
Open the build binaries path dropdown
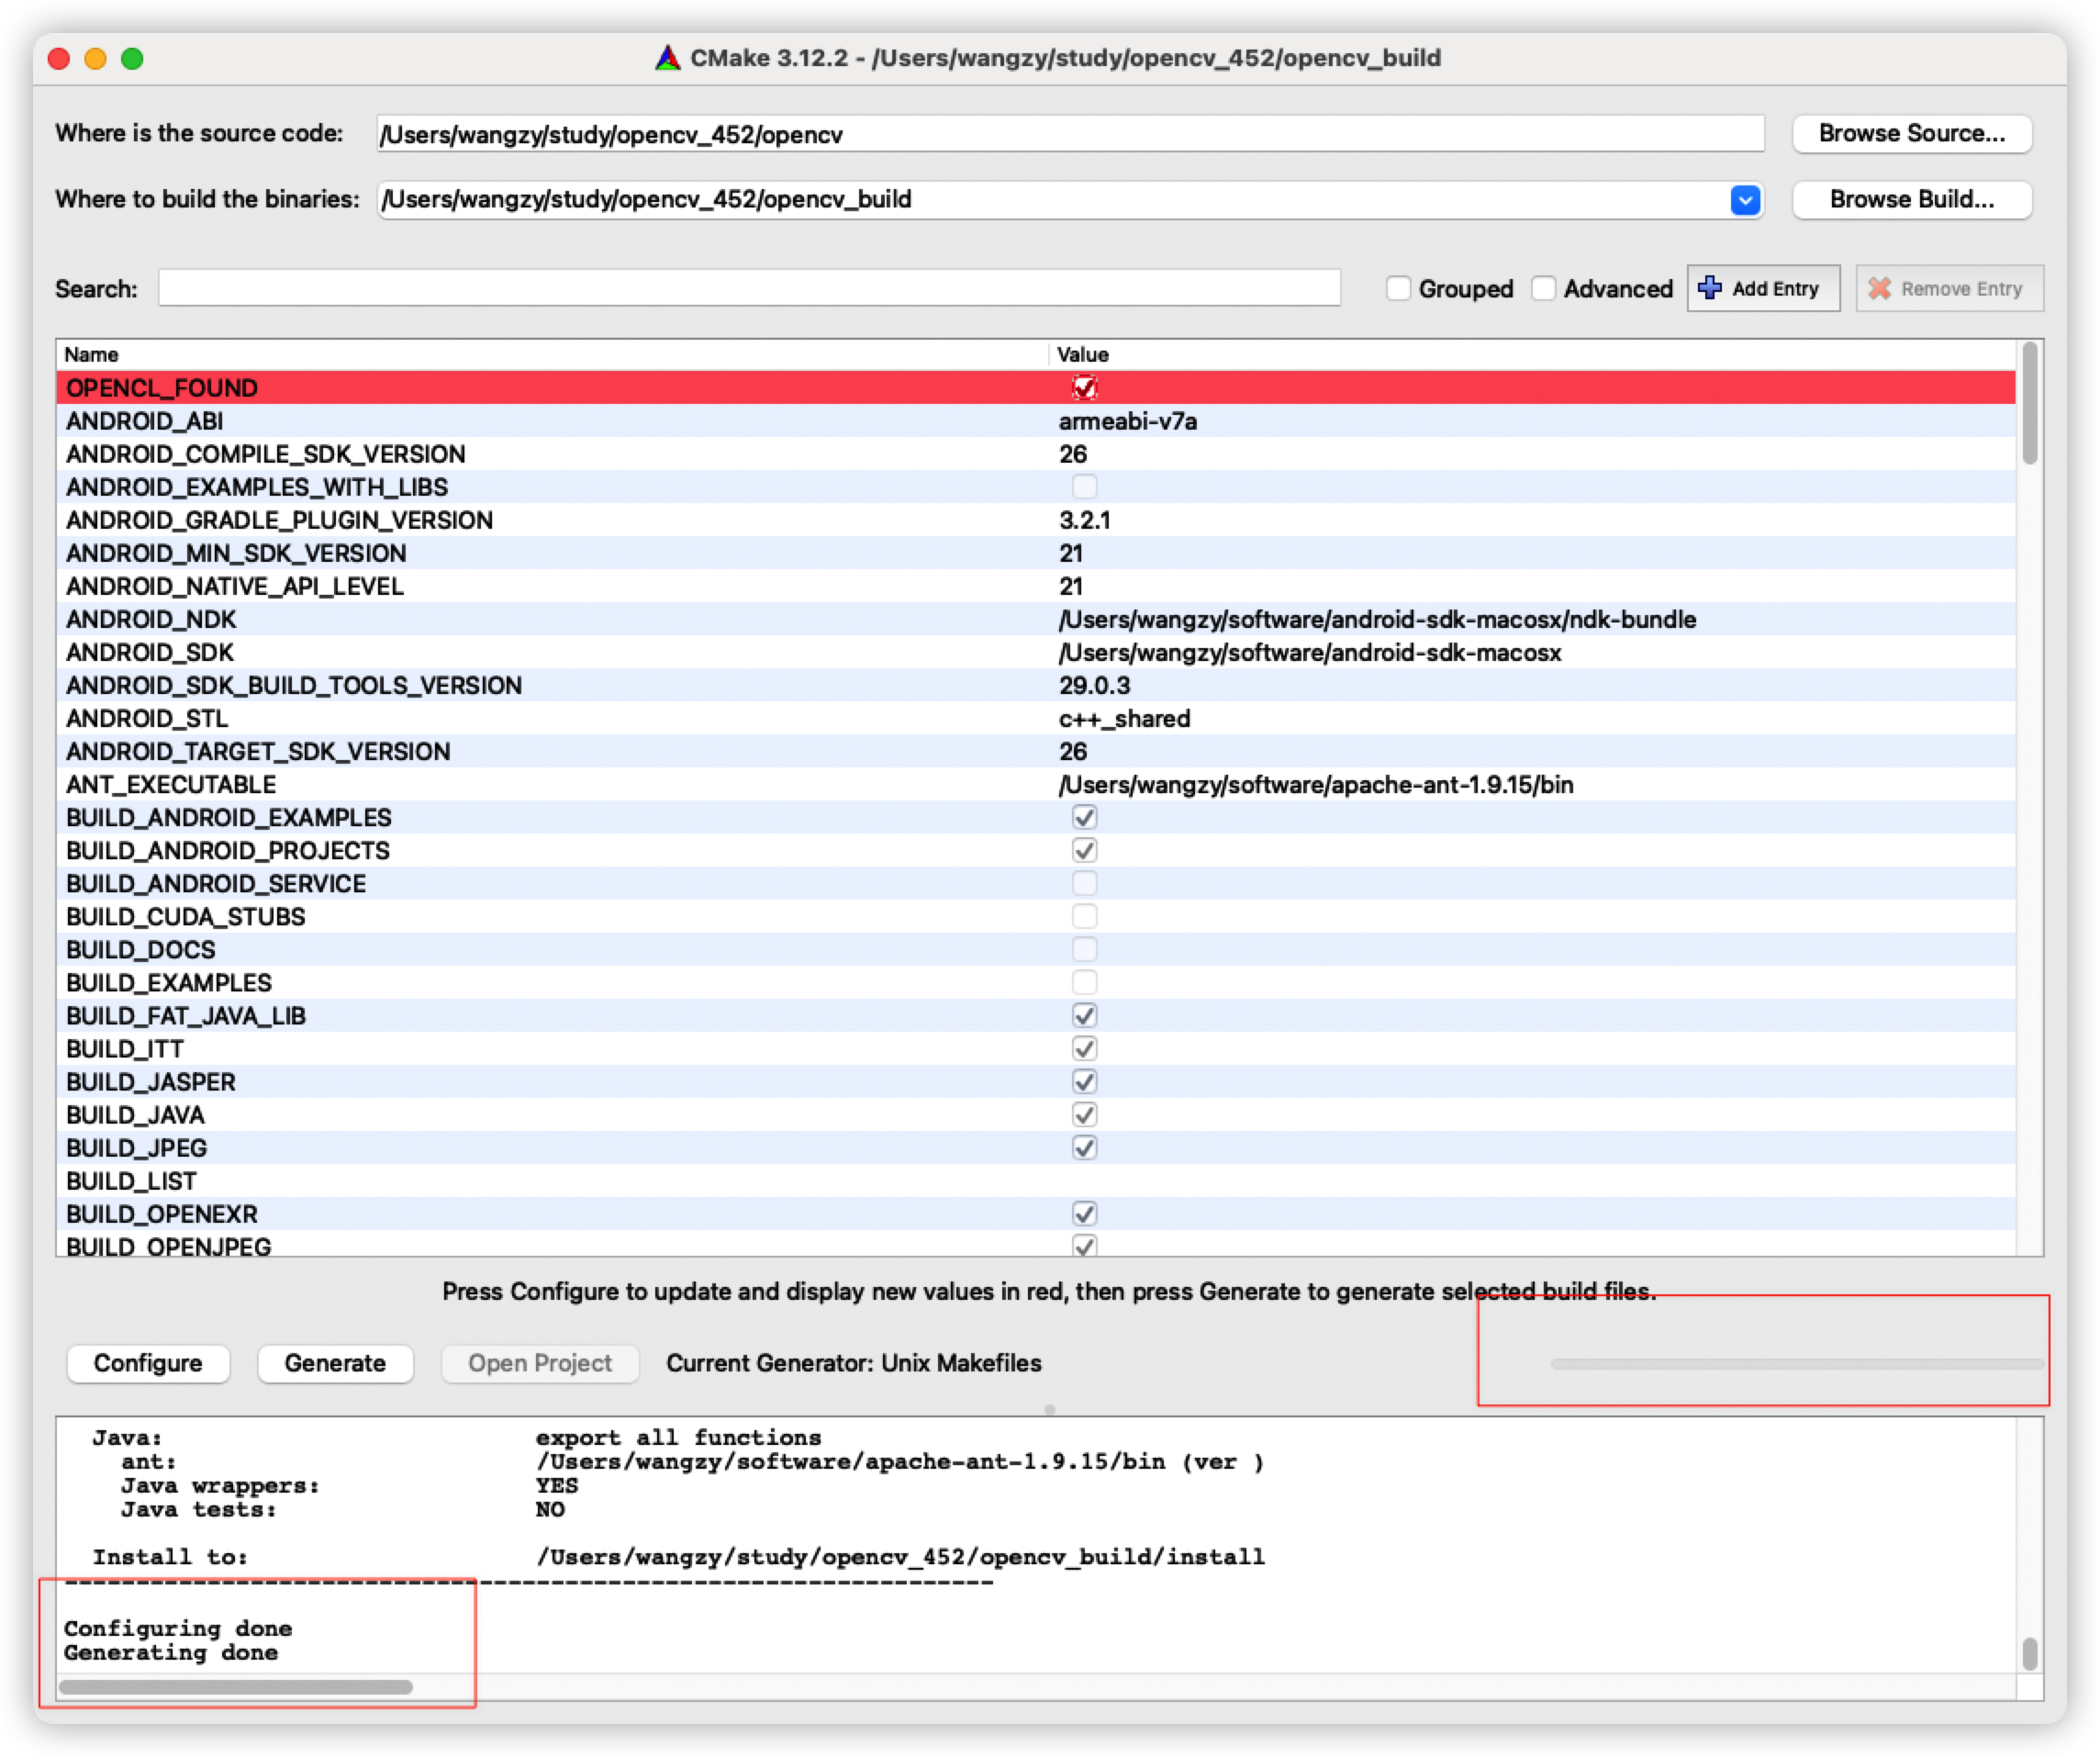(1745, 200)
